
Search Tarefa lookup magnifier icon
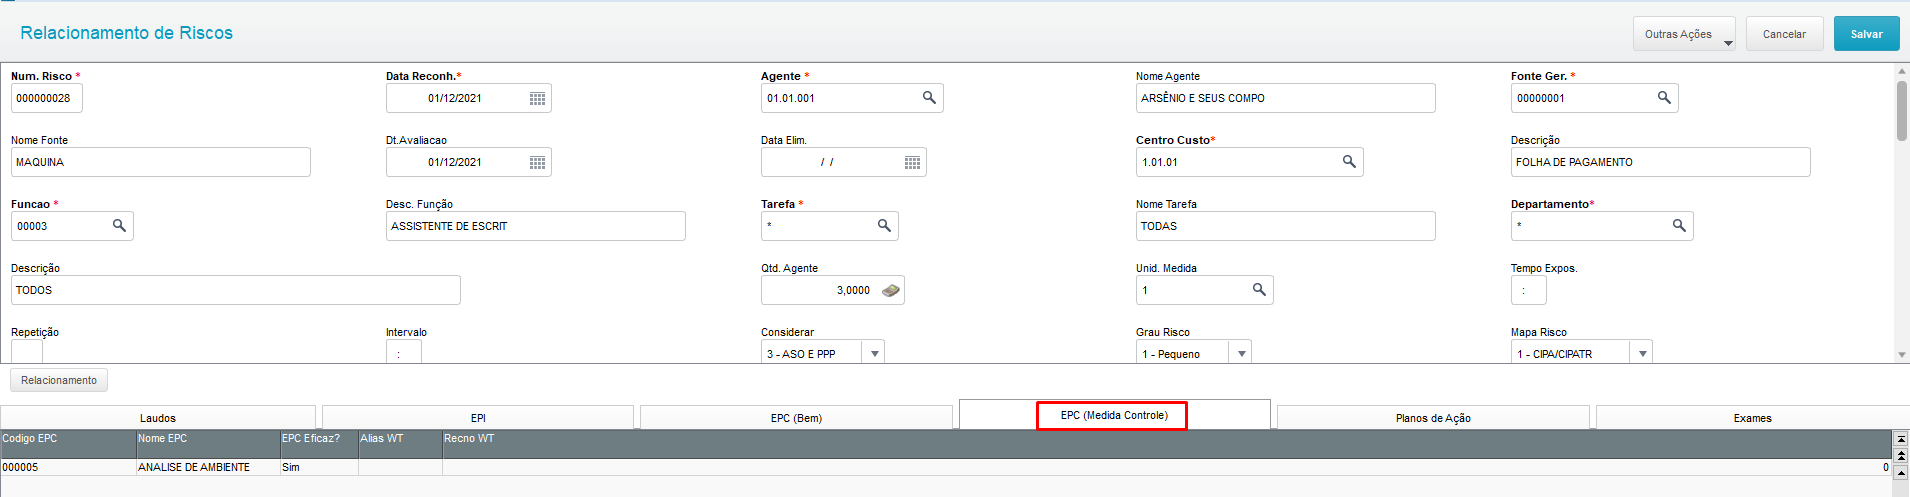coord(884,225)
